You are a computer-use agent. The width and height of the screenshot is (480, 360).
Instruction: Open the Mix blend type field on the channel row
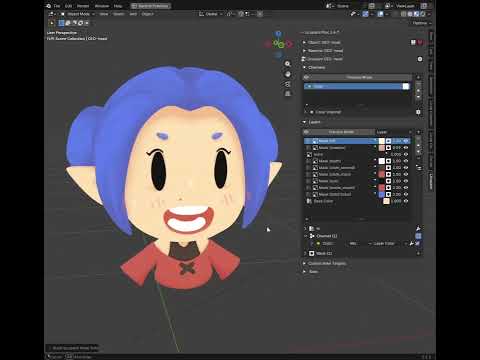357,244
